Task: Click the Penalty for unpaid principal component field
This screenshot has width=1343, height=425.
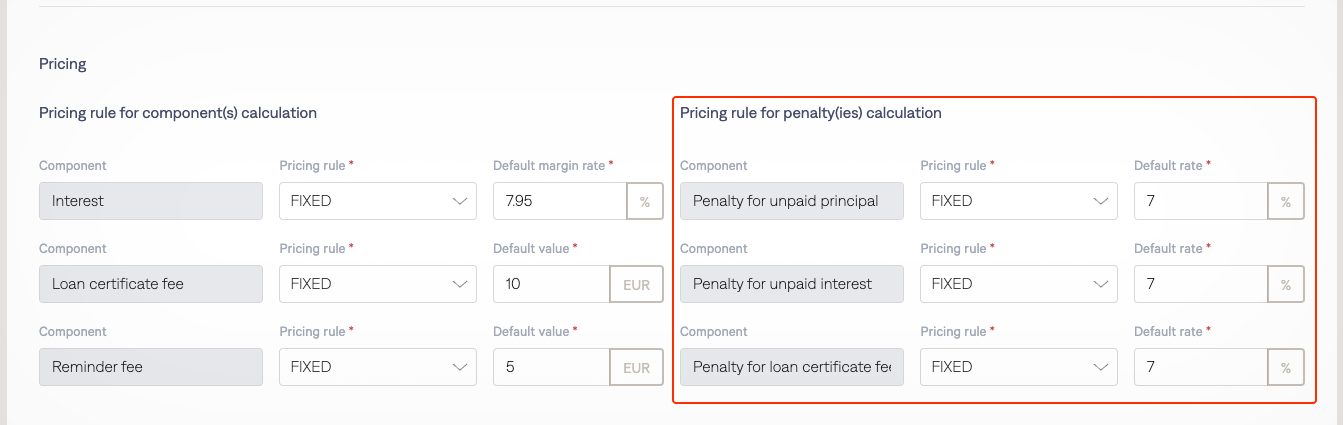Action: [791, 201]
